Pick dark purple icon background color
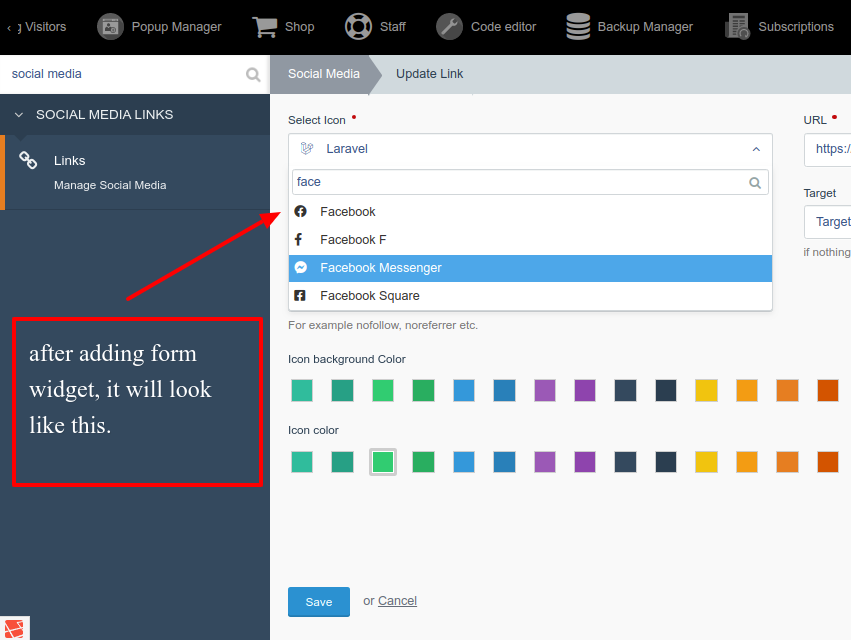The image size is (851, 640). click(585, 390)
